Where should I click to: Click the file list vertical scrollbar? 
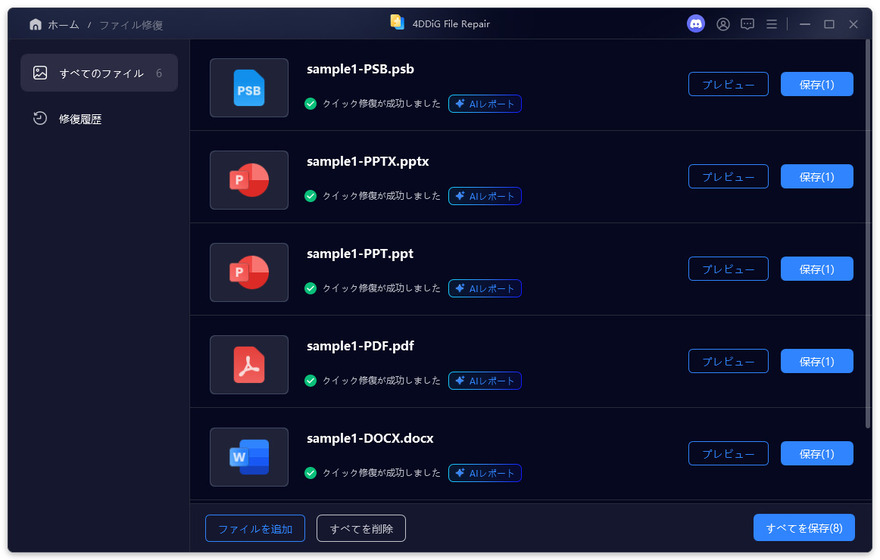pos(868,233)
